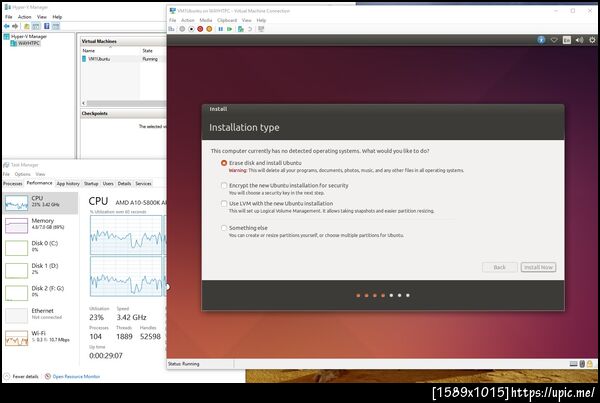The image size is (600, 403).
Task: Click the Up One Level folder icon in Hyper-V Manager
Action: (27, 26)
